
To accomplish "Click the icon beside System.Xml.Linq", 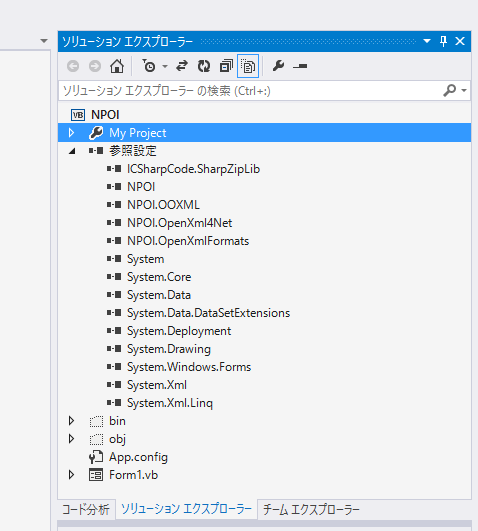I will click(114, 403).
